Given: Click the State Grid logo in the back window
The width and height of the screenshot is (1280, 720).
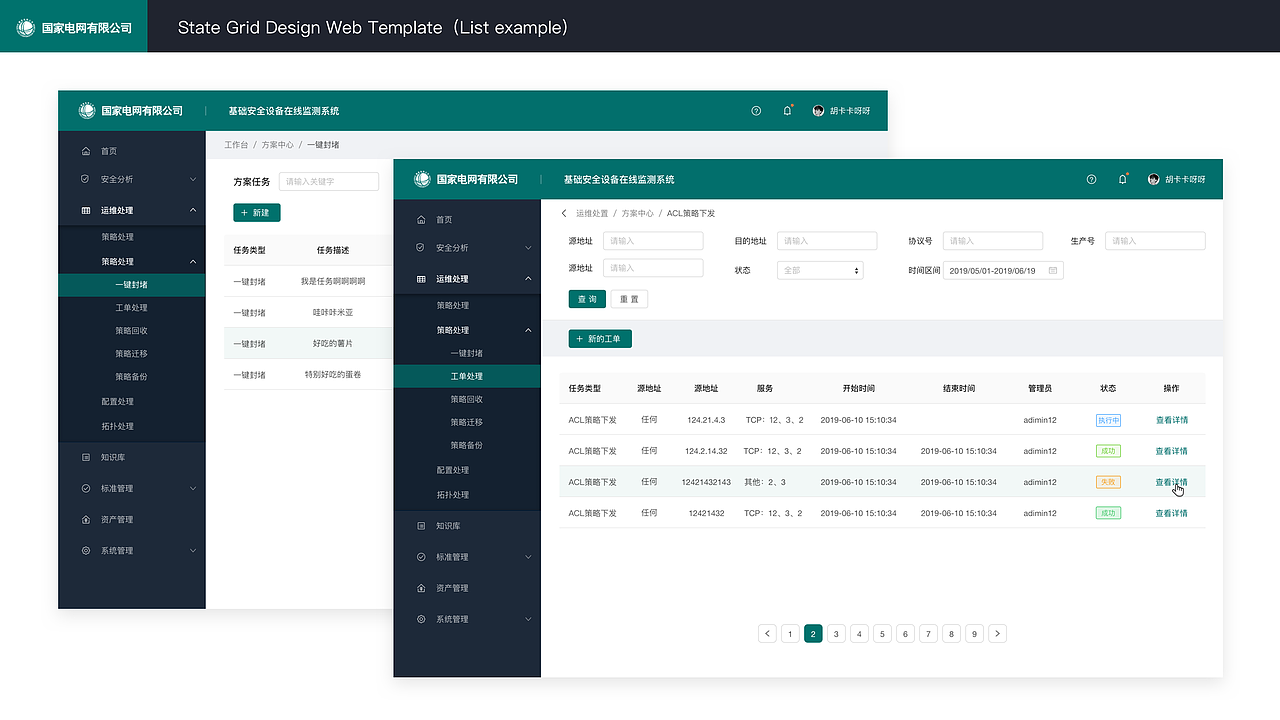Looking at the screenshot, I should [x=86, y=111].
